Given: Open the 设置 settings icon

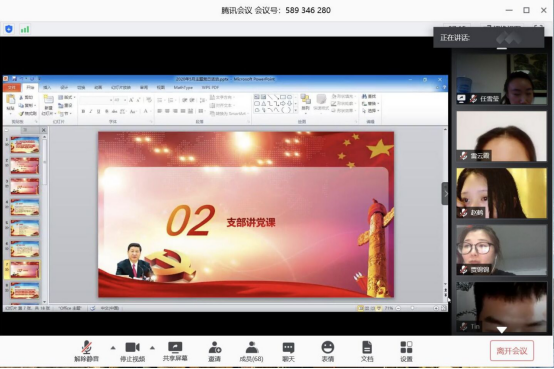Looking at the screenshot, I should coord(406,351).
